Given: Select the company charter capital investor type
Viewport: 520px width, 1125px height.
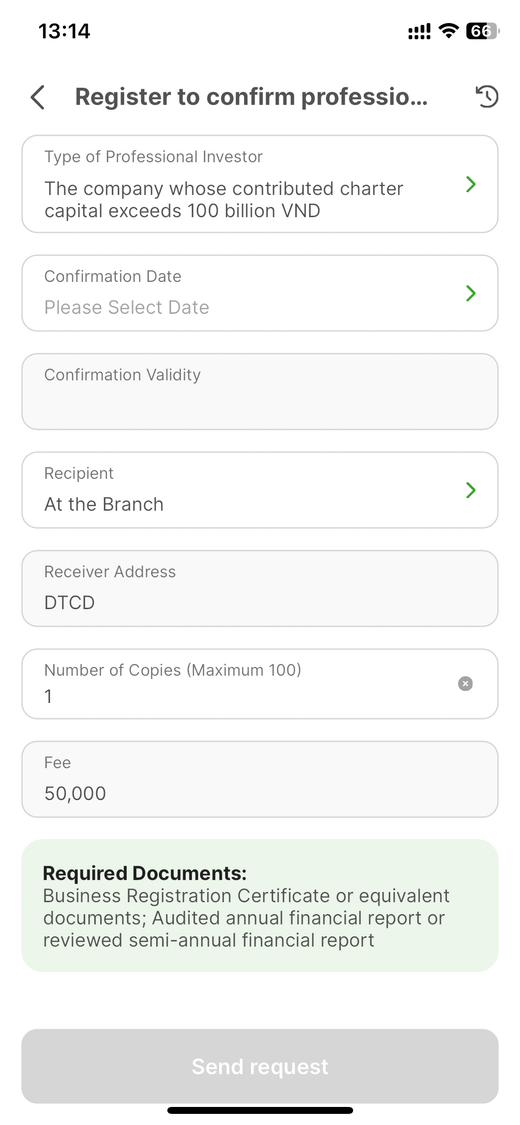Looking at the screenshot, I should [260, 184].
